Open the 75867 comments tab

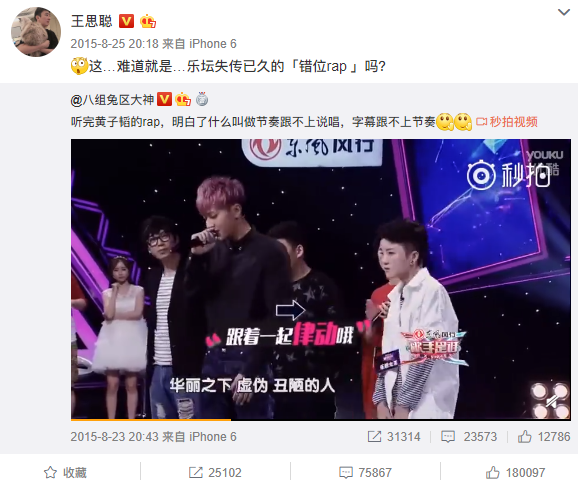pos(365,472)
